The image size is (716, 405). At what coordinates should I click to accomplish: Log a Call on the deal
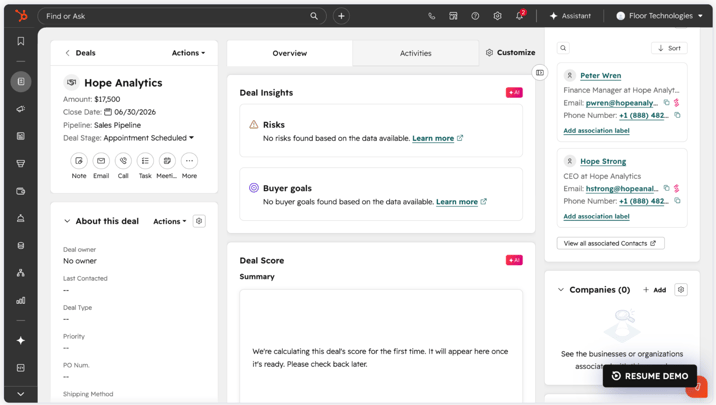coord(123,161)
